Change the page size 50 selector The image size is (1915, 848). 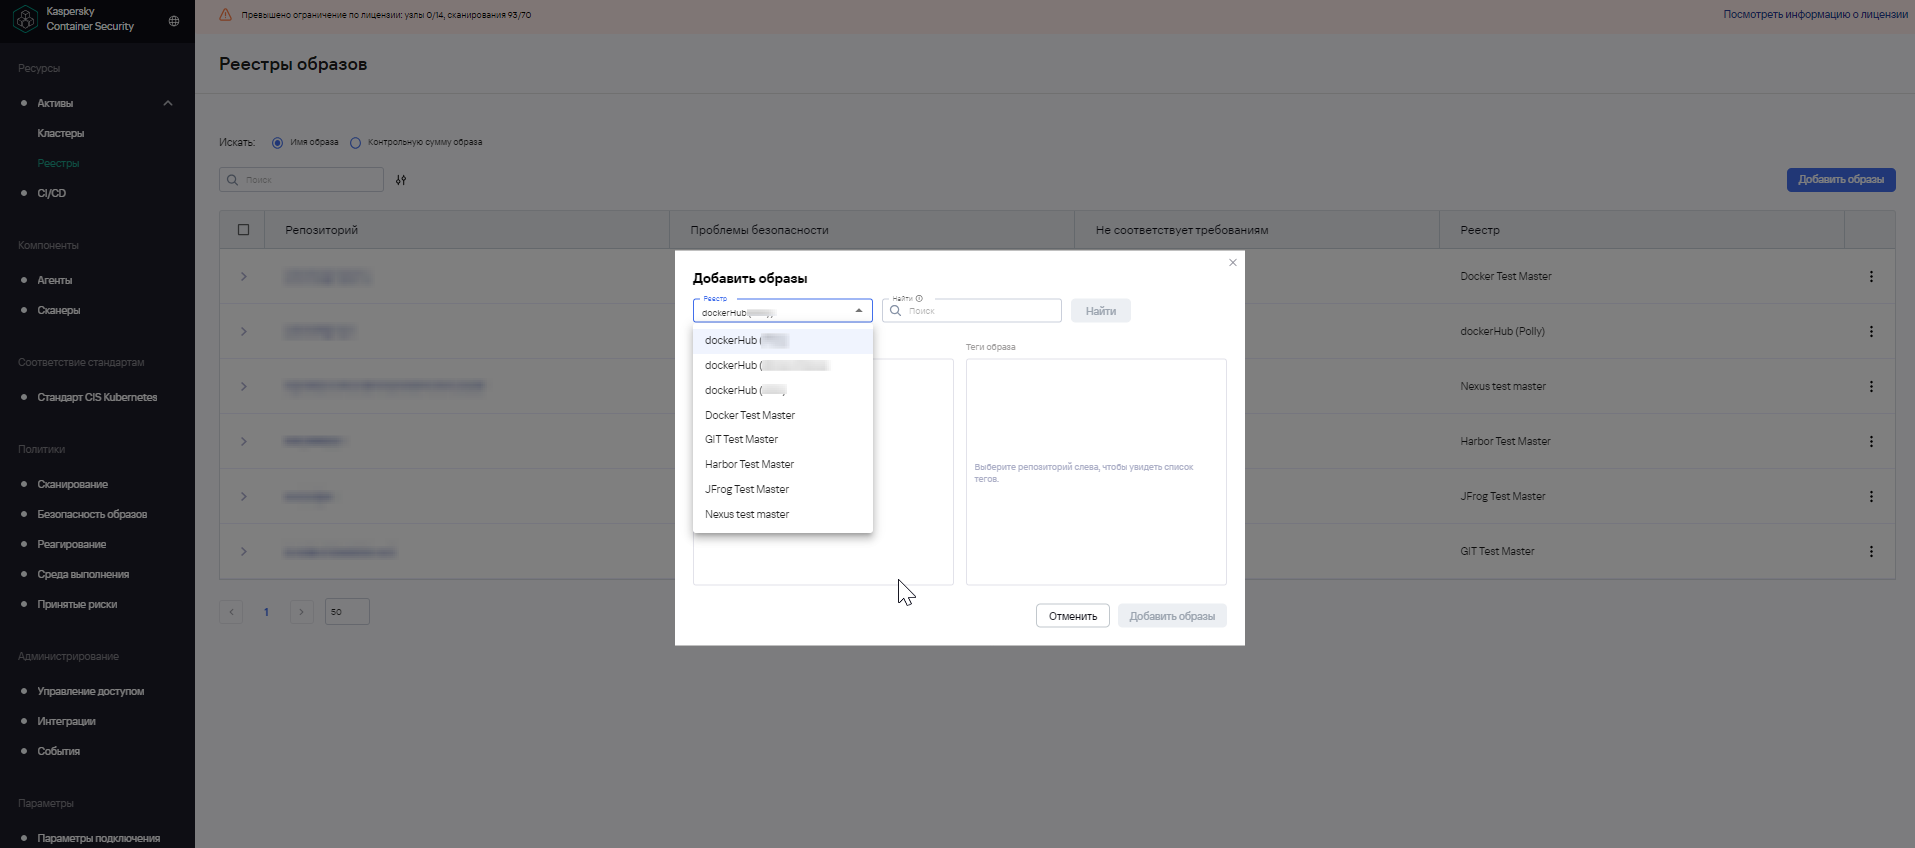(347, 612)
